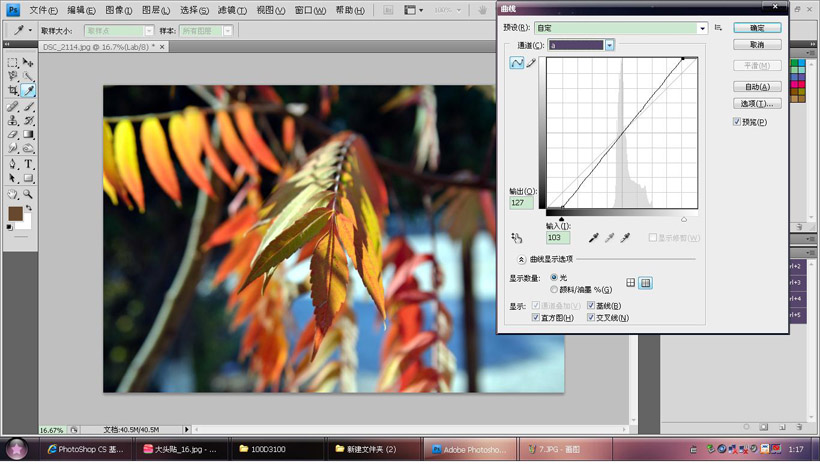Image resolution: width=820 pixels, height=467 pixels.
Task: Select the Hand tool in toolbox
Action: point(13,195)
